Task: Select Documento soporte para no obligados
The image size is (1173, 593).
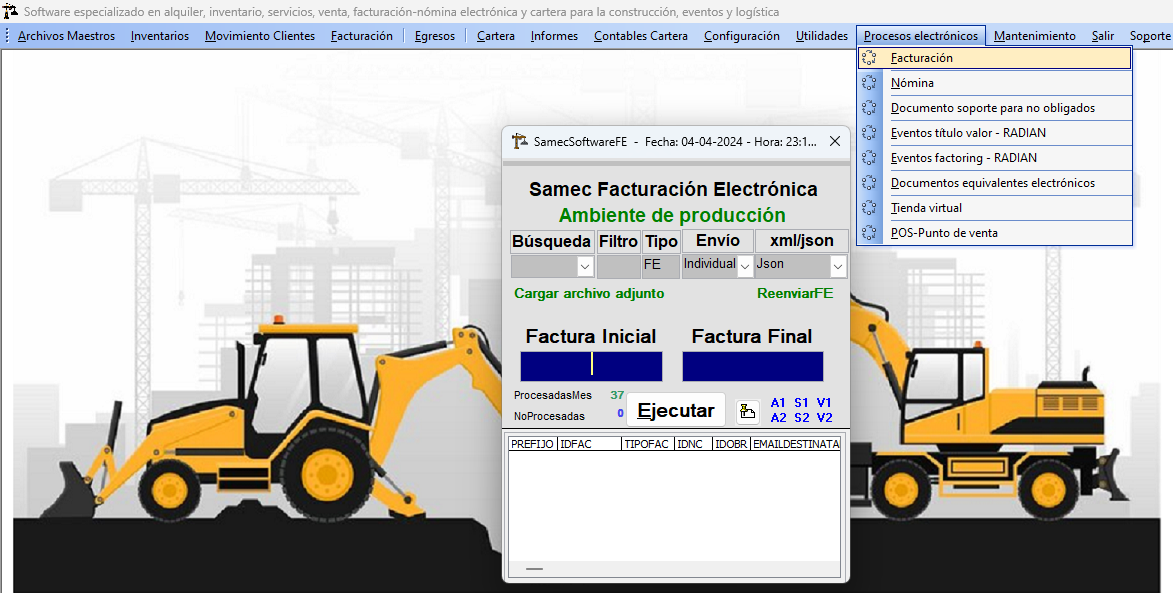Action: pos(994,108)
